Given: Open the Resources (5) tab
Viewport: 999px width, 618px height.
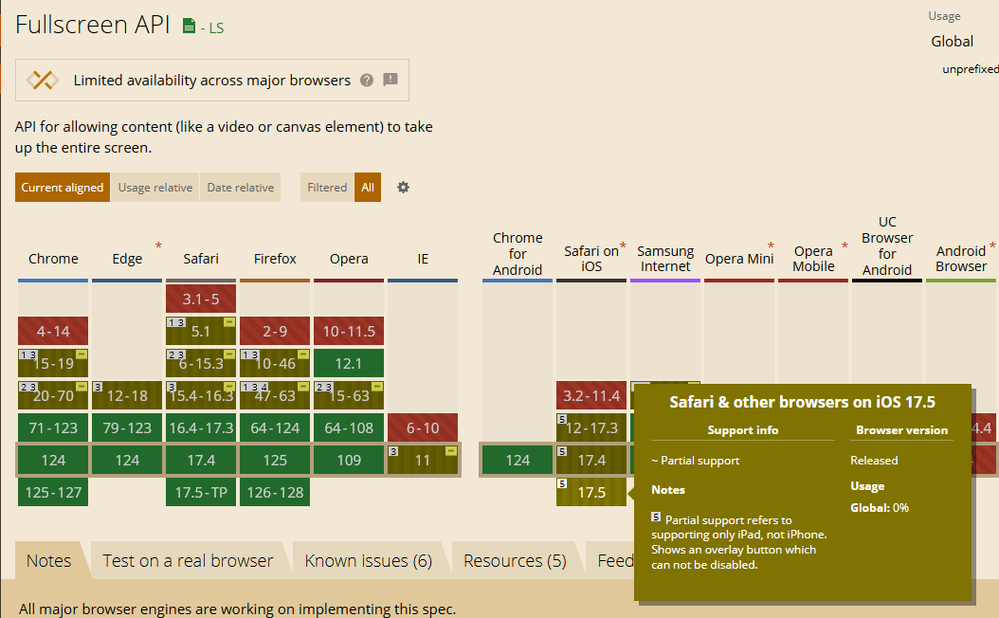Looking at the screenshot, I should [x=515, y=561].
